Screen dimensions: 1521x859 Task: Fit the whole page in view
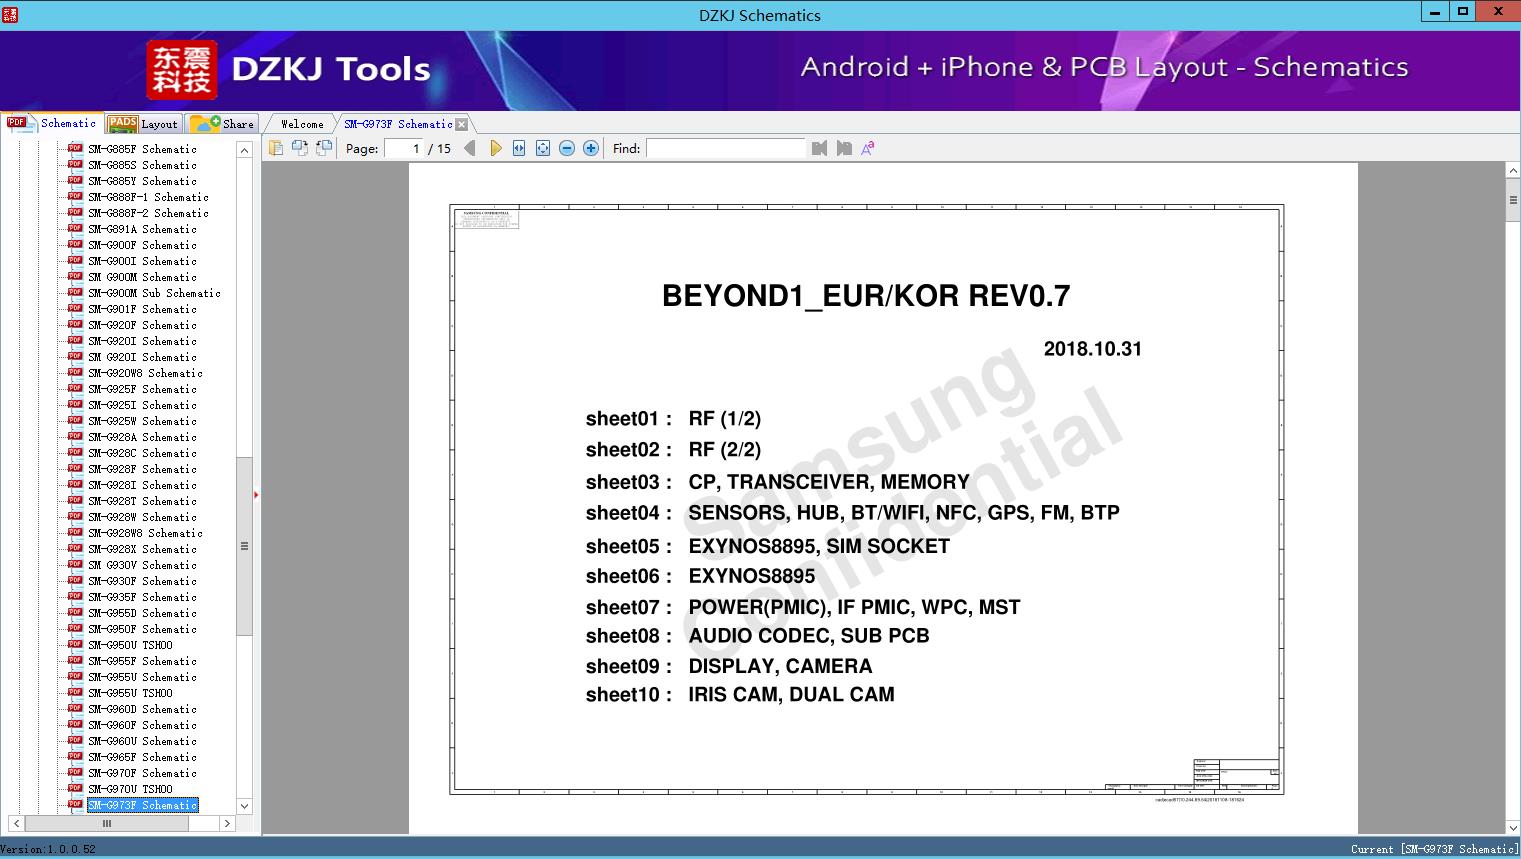(543, 148)
